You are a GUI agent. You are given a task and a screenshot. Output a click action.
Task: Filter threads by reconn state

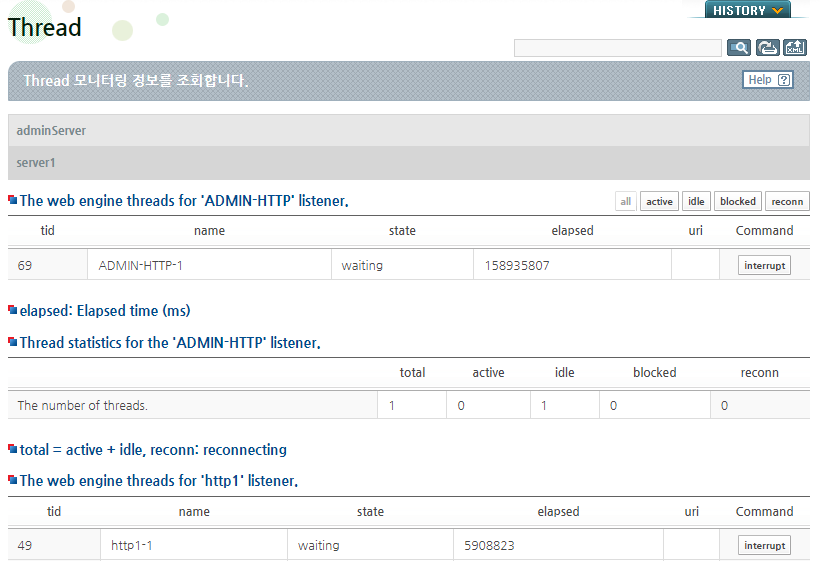[x=787, y=201]
